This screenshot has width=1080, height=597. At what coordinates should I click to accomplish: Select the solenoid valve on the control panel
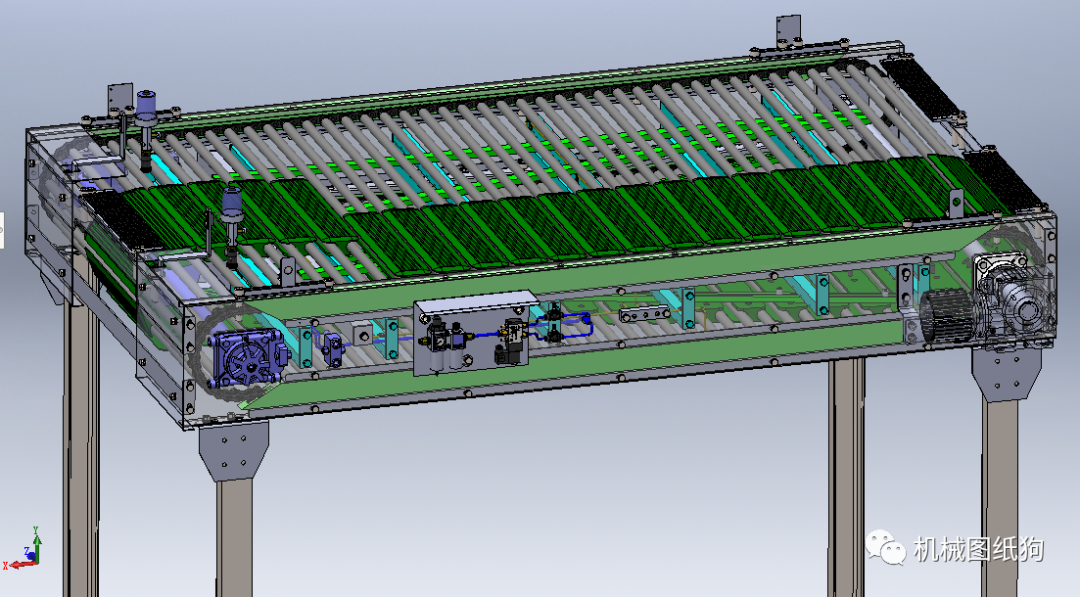click(511, 343)
